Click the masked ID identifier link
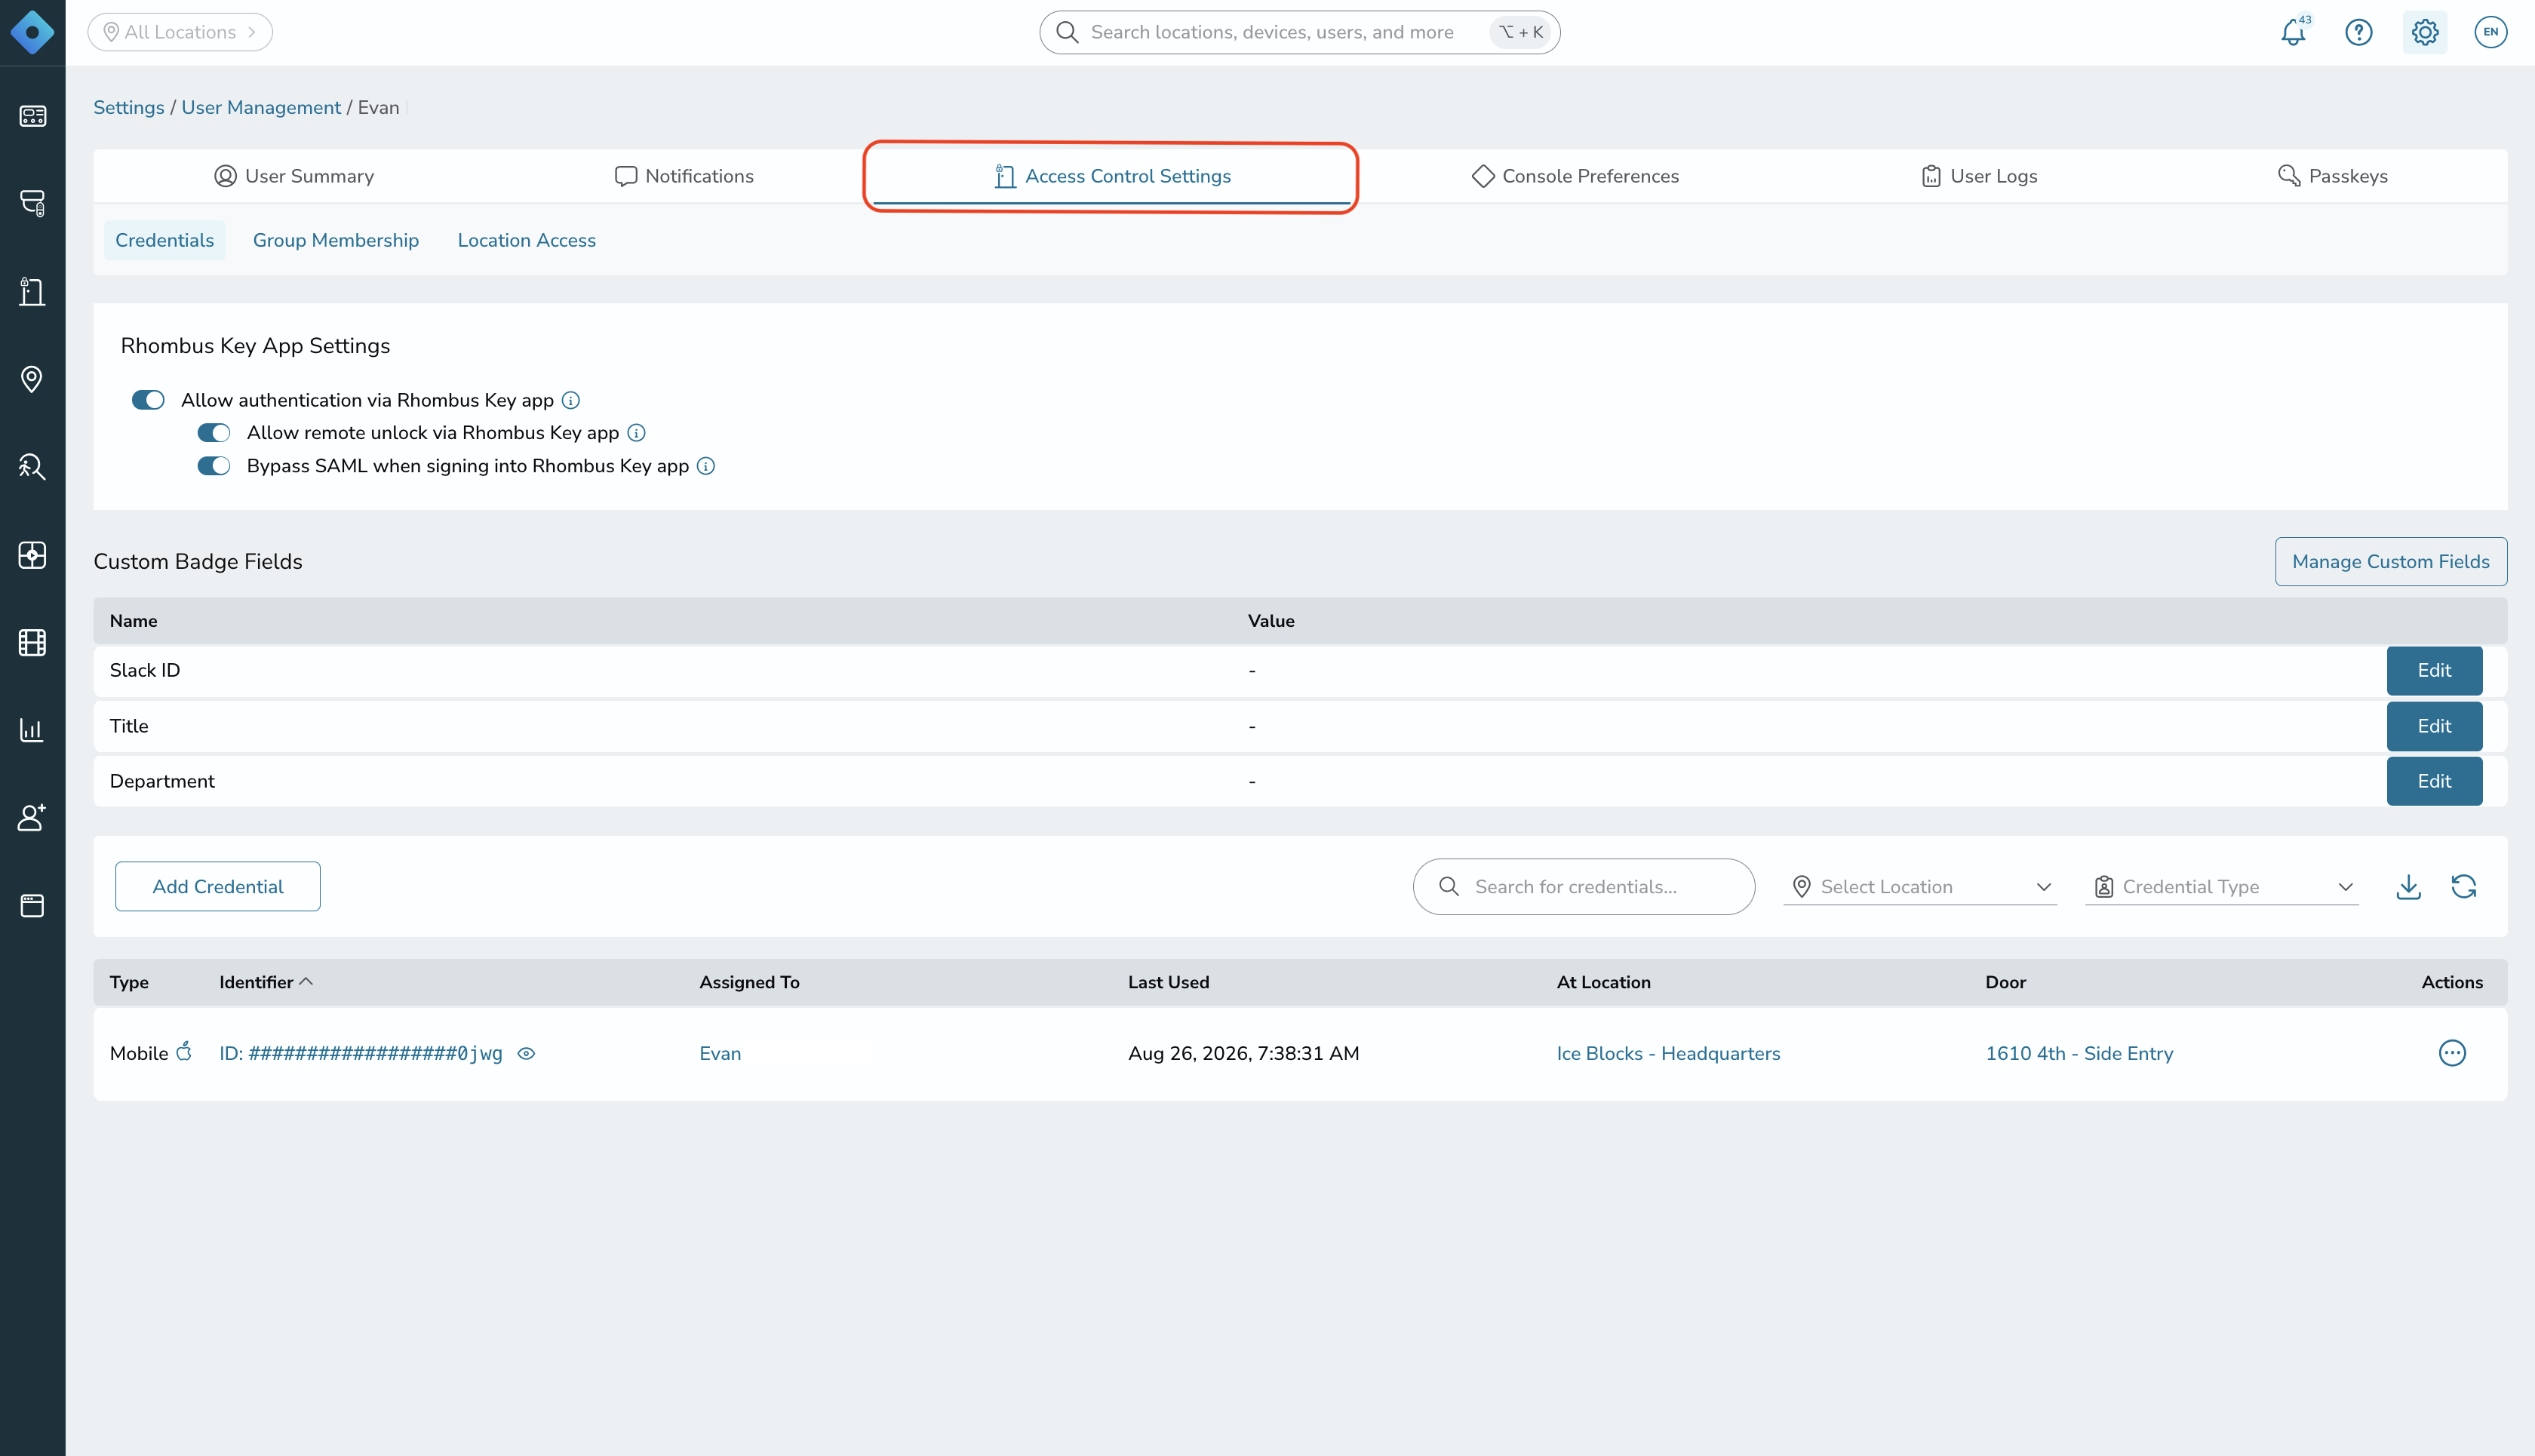The image size is (2535, 1456). [x=361, y=1053]
